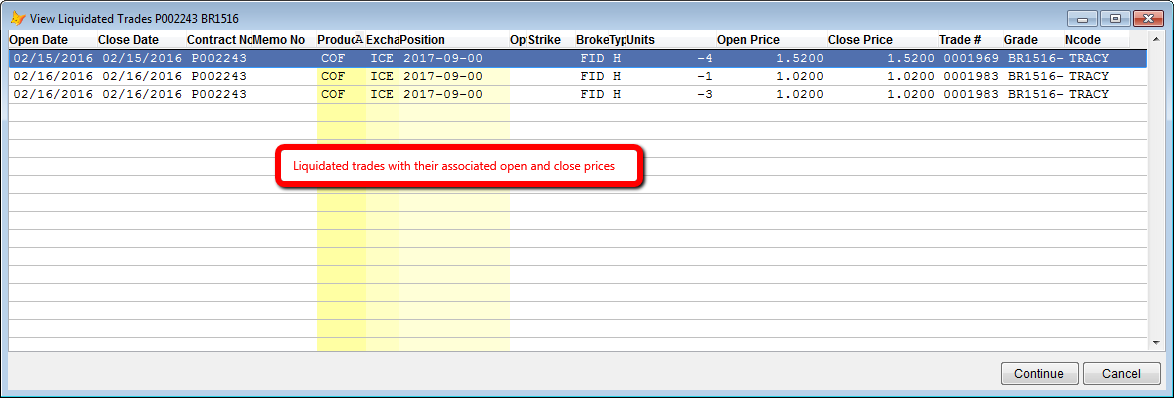
Task: Click the Cancel button
Action: click(x=1121, y=373)
